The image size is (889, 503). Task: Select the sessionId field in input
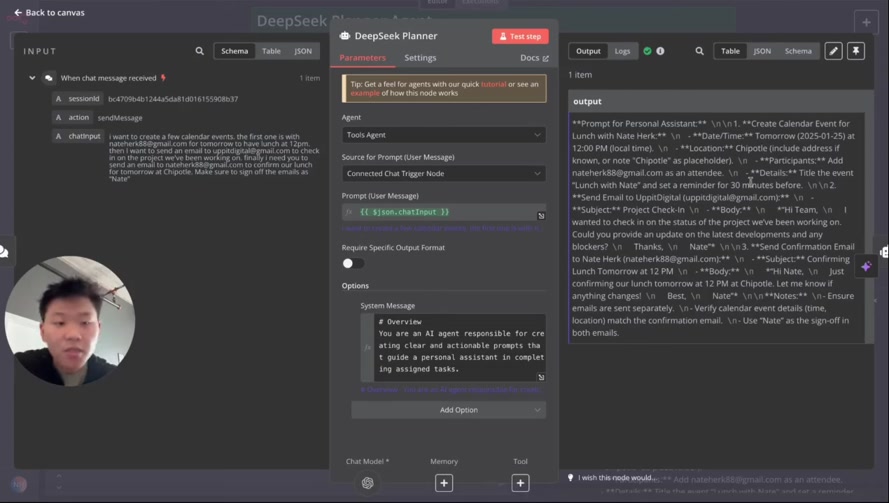click(78, 99)
